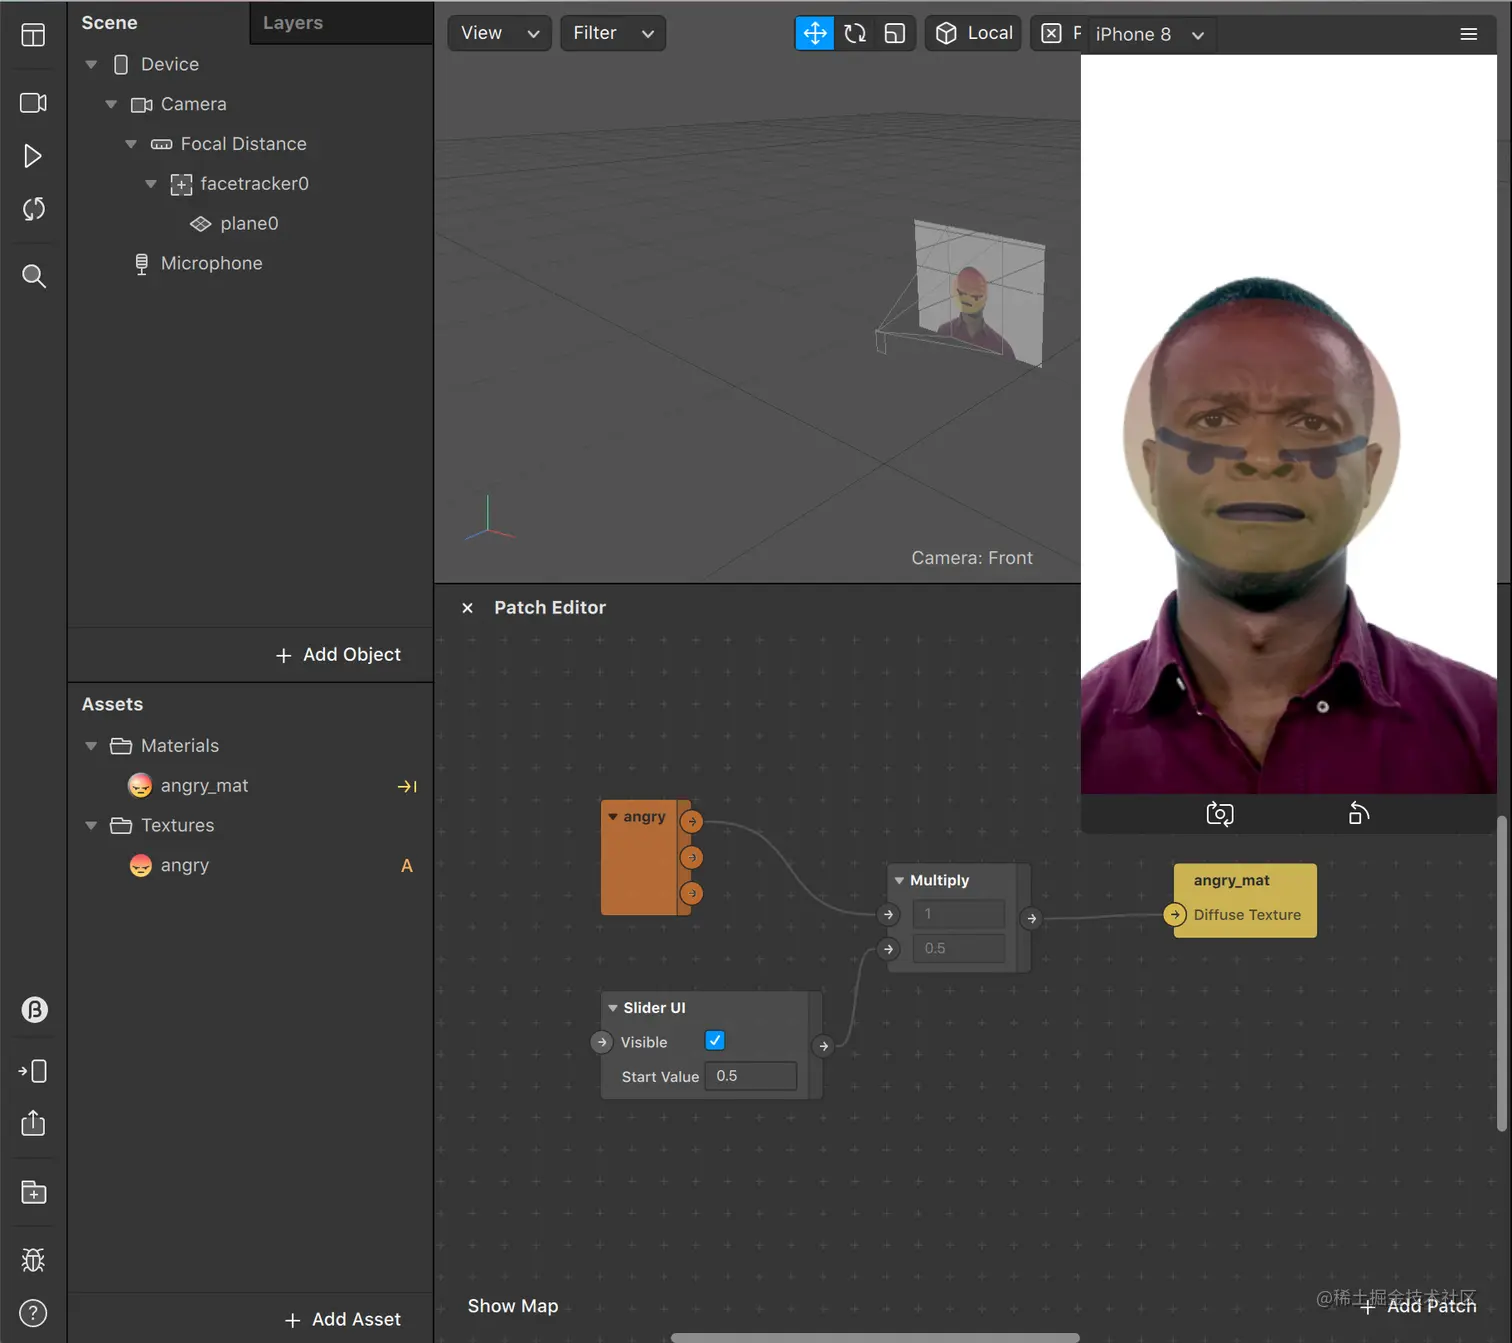Select angry texture asset
Screen dimensions: 1512x1343
[x=184, y=866]
